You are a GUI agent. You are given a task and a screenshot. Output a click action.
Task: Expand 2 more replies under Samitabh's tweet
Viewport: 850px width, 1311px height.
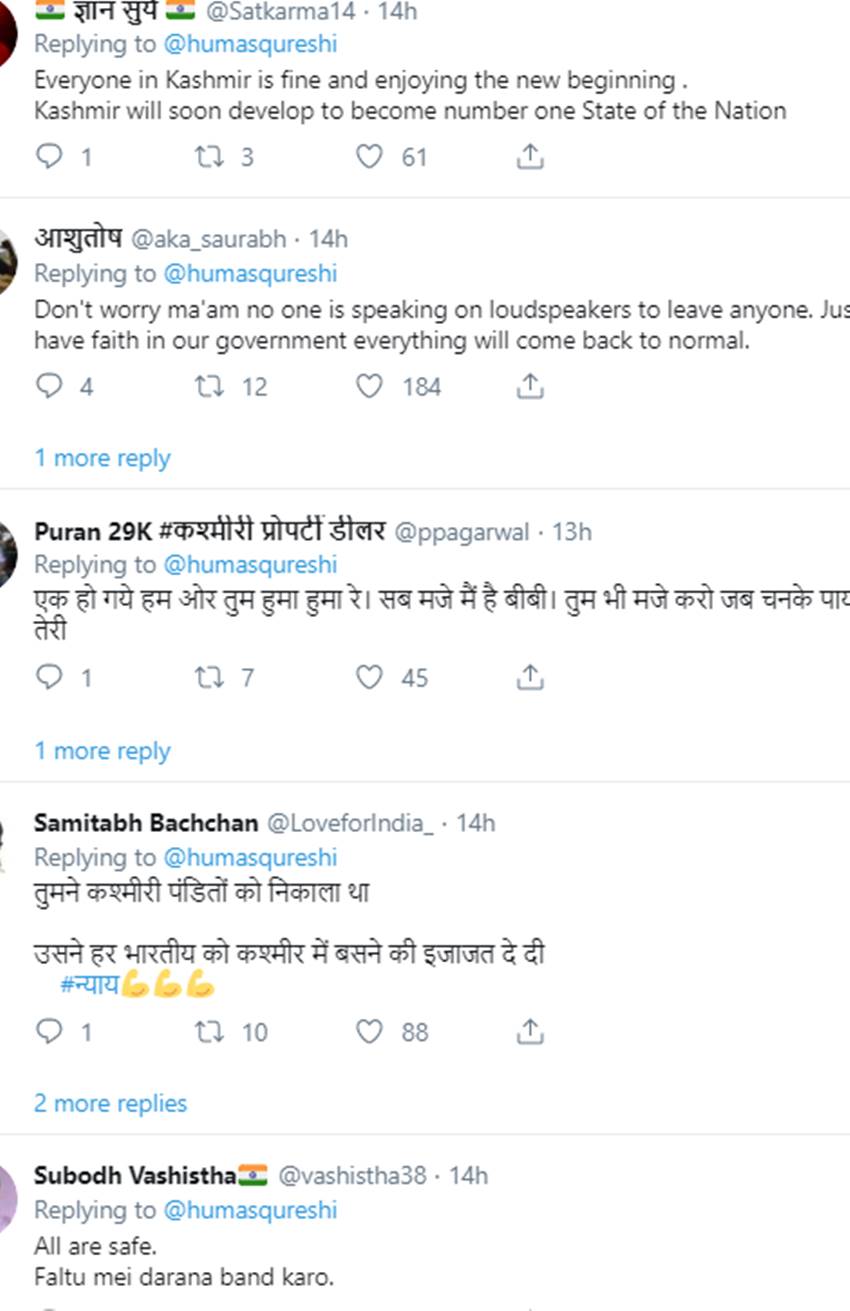(110, 1103)
